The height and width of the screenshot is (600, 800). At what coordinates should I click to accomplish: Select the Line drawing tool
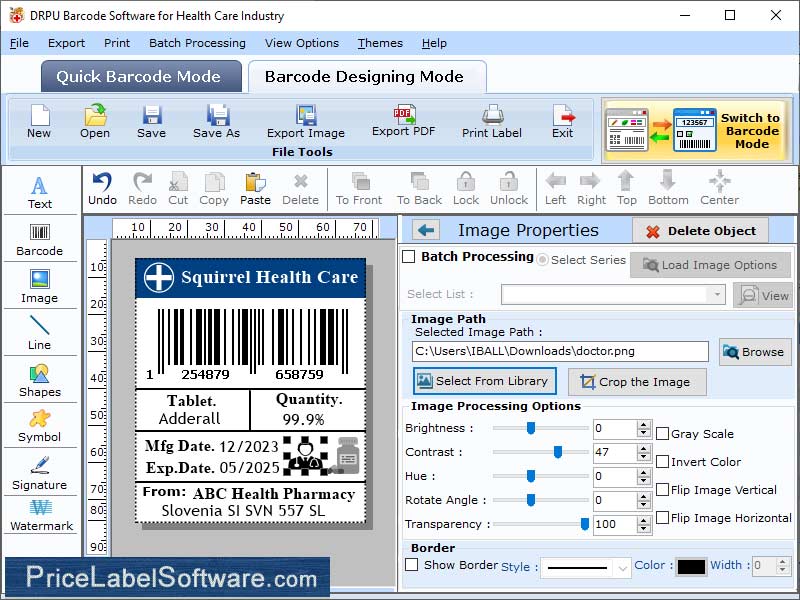(40, 333)
